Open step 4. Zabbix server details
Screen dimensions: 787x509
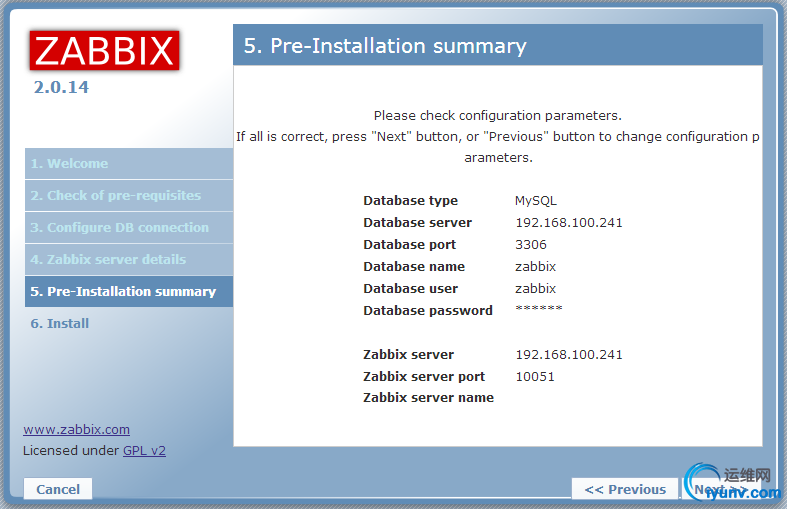point(129,260)
